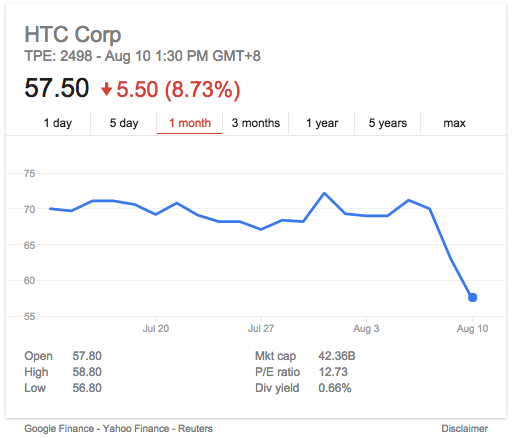Image resolution: width=515 pixels, height=438 pixels.
Task: Click the blue end-point dot on chart
Action: 472,297
